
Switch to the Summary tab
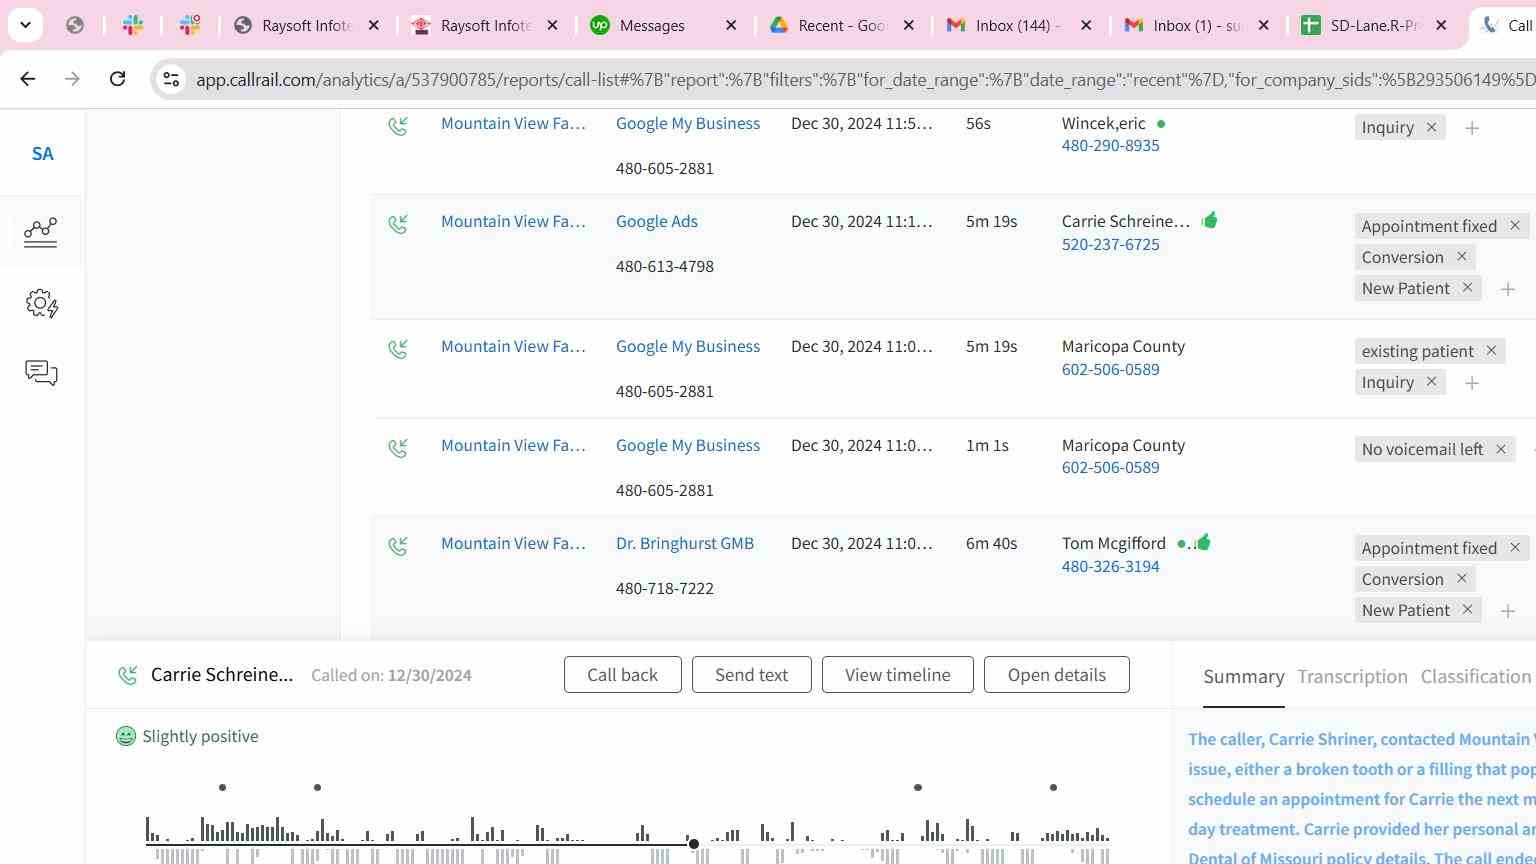tap(1243, 677)
